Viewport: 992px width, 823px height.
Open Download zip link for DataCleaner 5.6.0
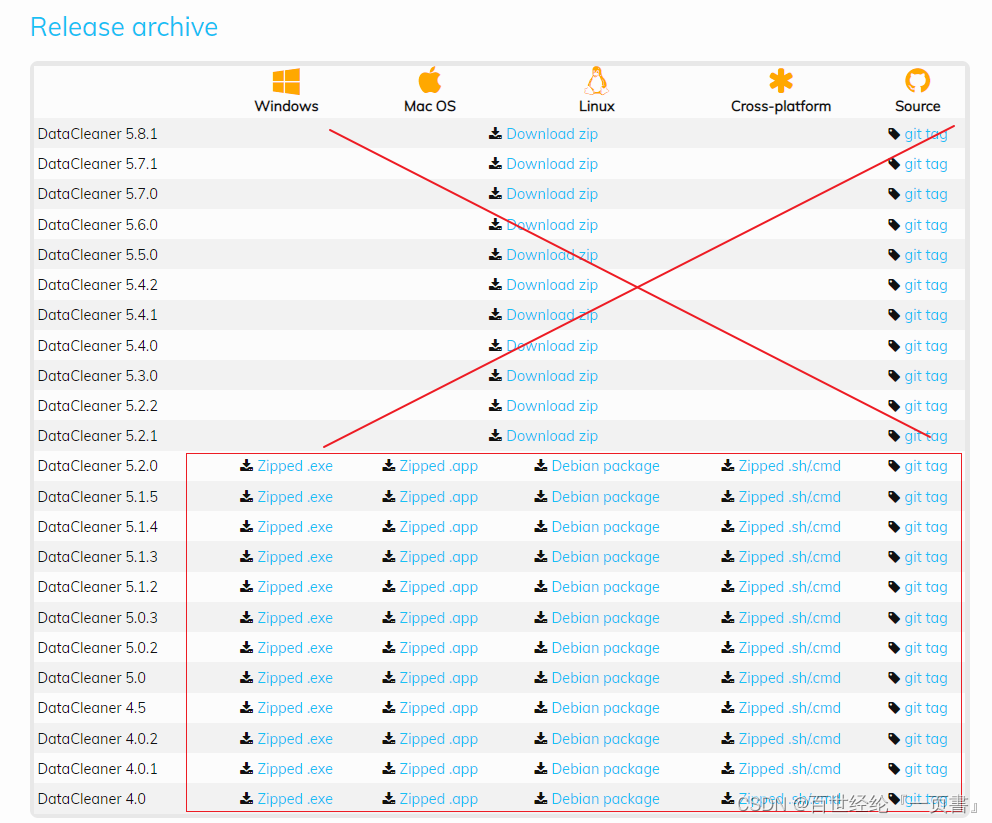tap(552, 225)
